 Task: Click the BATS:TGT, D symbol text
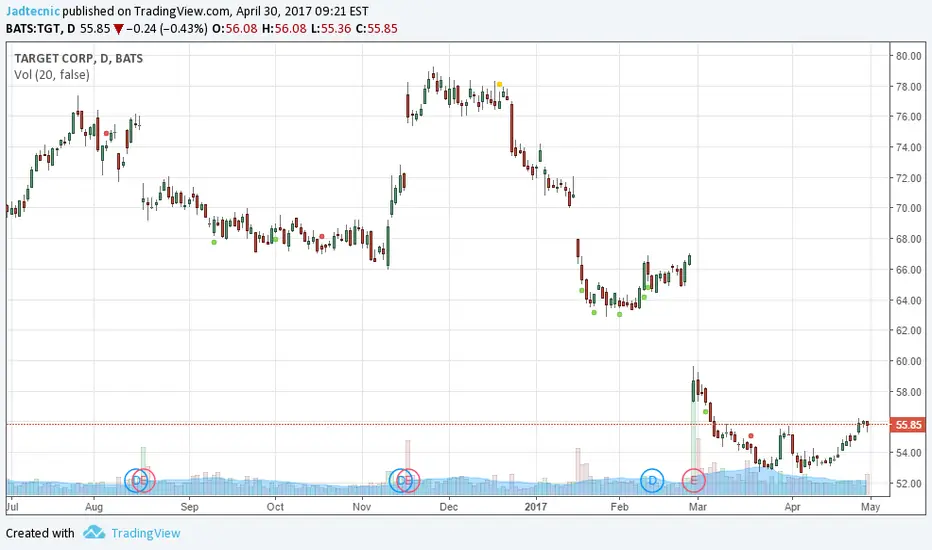40,29
